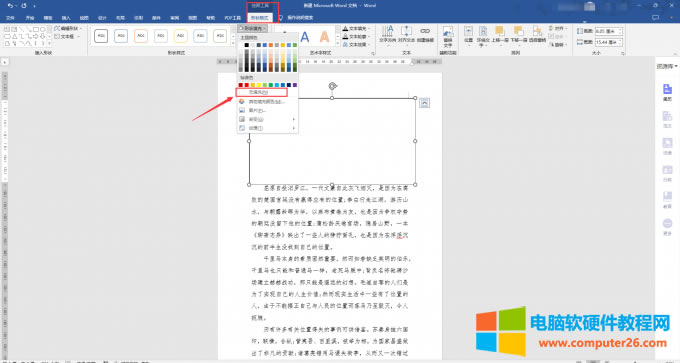This screenshot has width=680, height=363.
Task: Click the rotation handle above the text box
Action: pyautogui.click(x=333, y=86)
